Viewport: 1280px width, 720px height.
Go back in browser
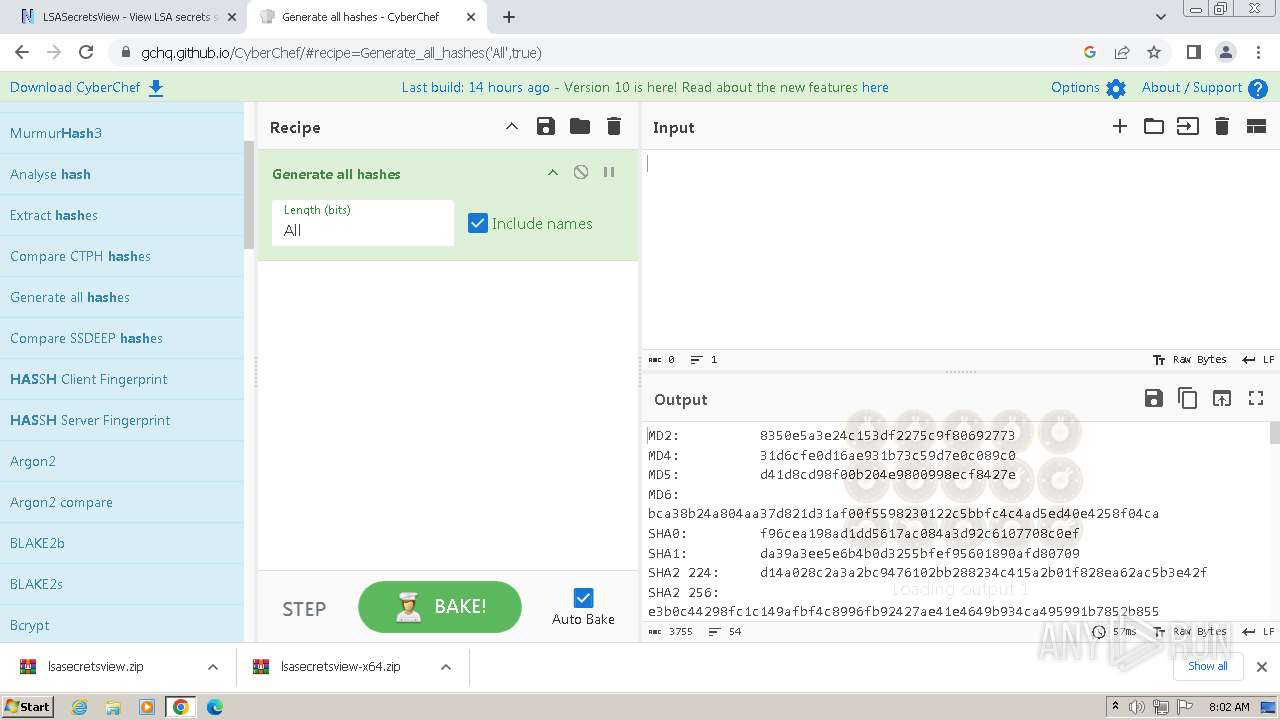(22, 53)
